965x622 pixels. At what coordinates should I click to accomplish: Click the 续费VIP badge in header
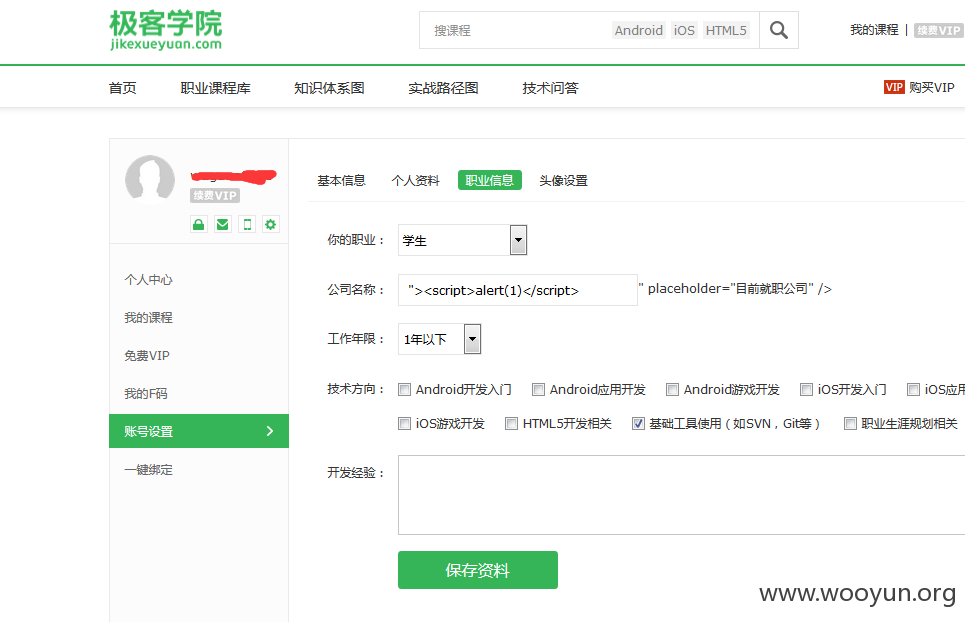939,30
